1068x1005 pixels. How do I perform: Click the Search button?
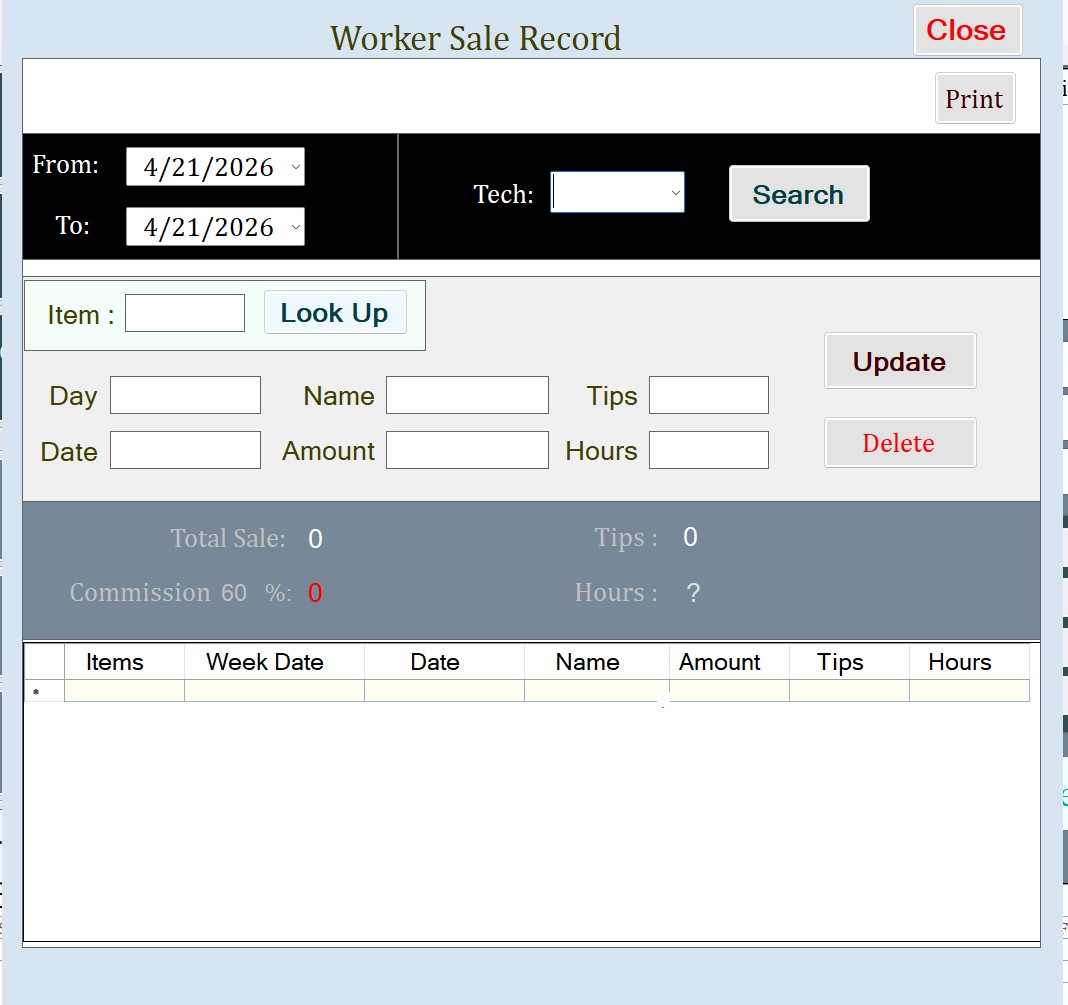[x=798, y=193]
